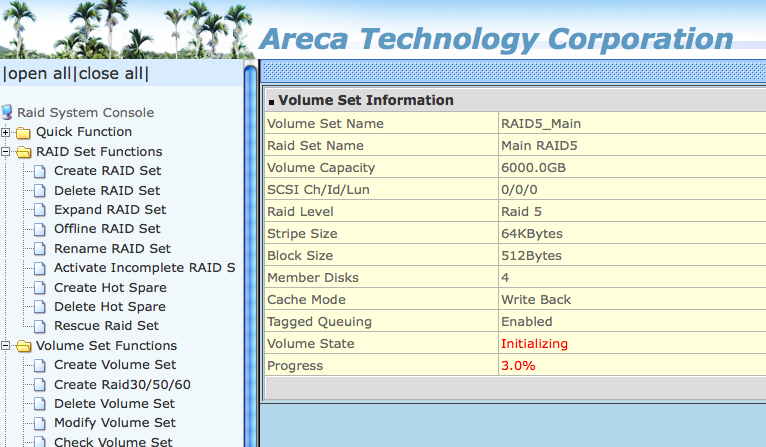766x447 pixels.
Task: Open Activate Incomplete RAID Set page
Action: point(145,268)
